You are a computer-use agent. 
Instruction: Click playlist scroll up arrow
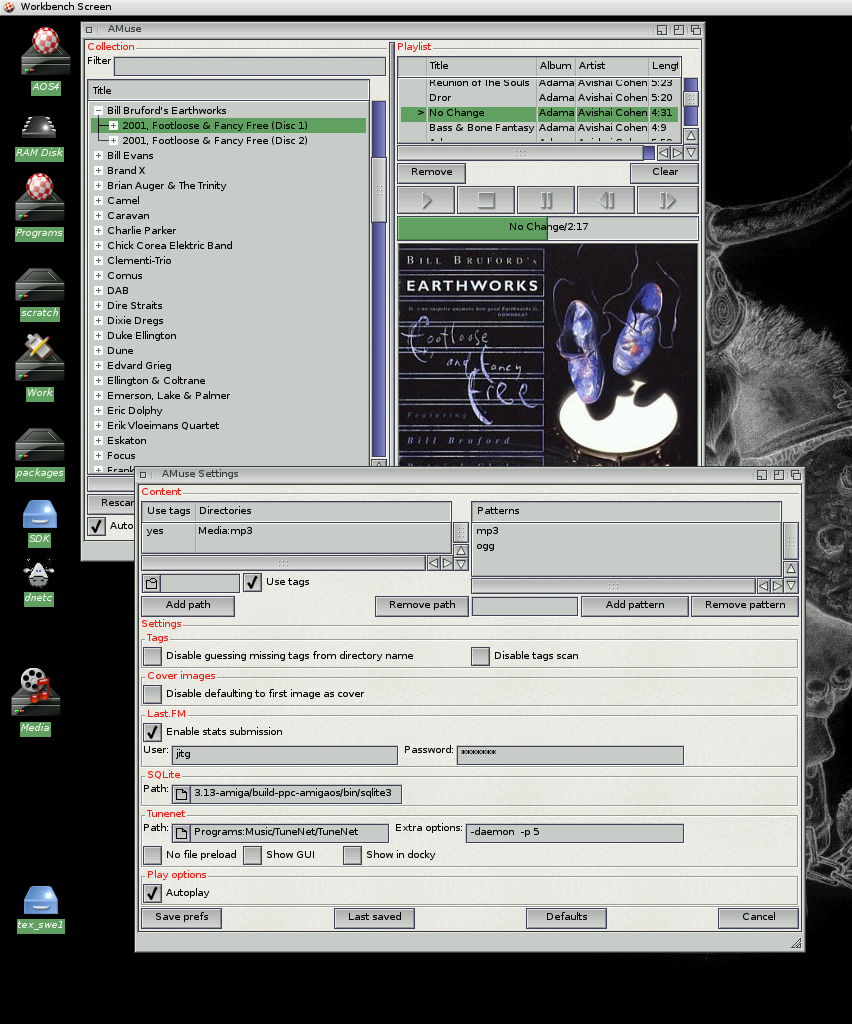(x=691, y=136)
